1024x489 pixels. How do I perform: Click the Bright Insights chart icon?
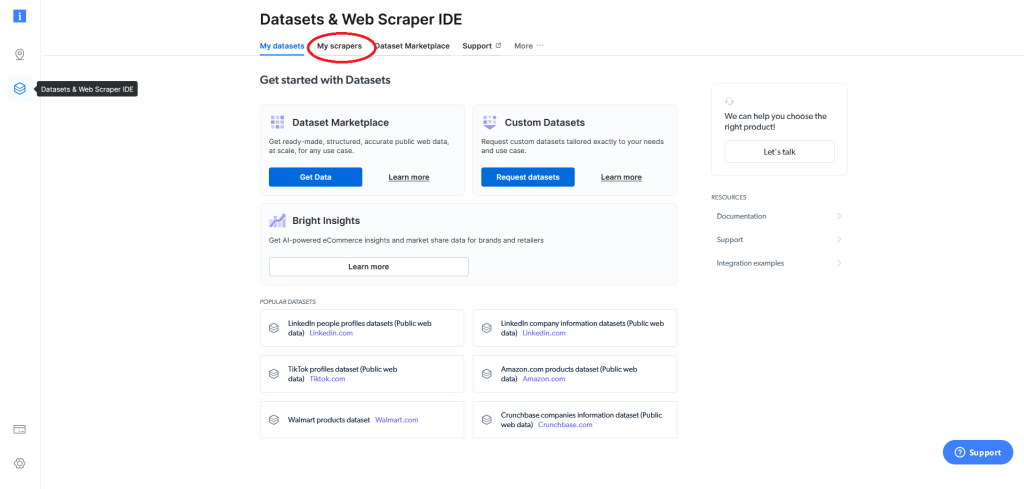[x=277, y=220]
